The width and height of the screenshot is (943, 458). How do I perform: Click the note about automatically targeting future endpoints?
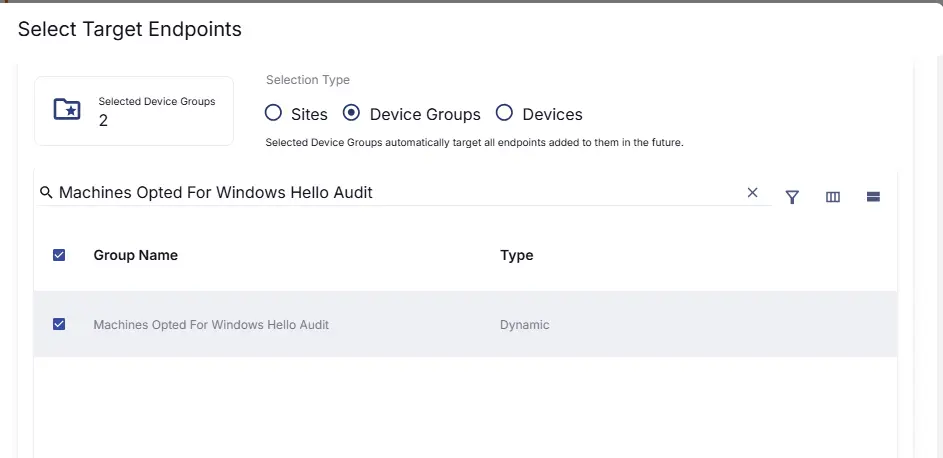click(x=474, y=143)
